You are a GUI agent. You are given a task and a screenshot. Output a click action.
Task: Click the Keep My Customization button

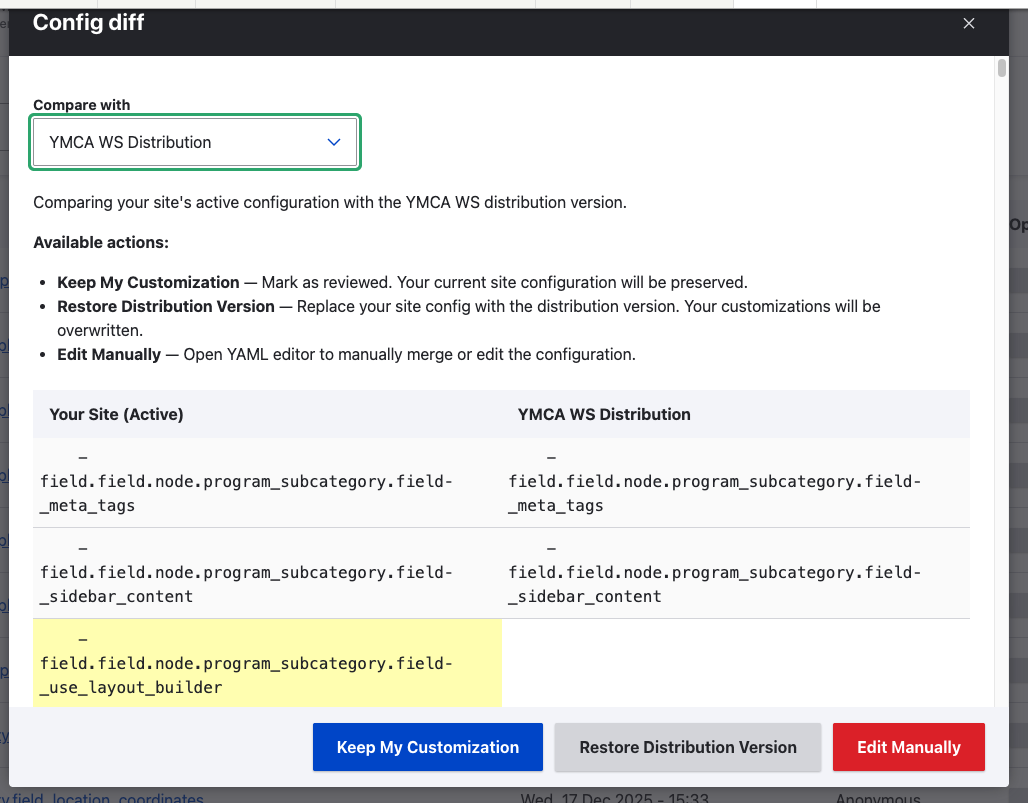427,747
